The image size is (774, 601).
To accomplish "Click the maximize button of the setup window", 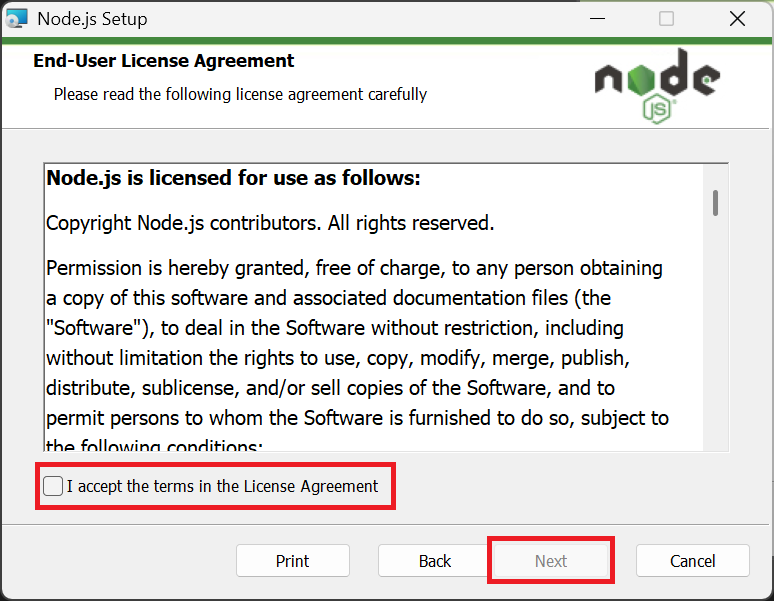I will coord(666,18).
